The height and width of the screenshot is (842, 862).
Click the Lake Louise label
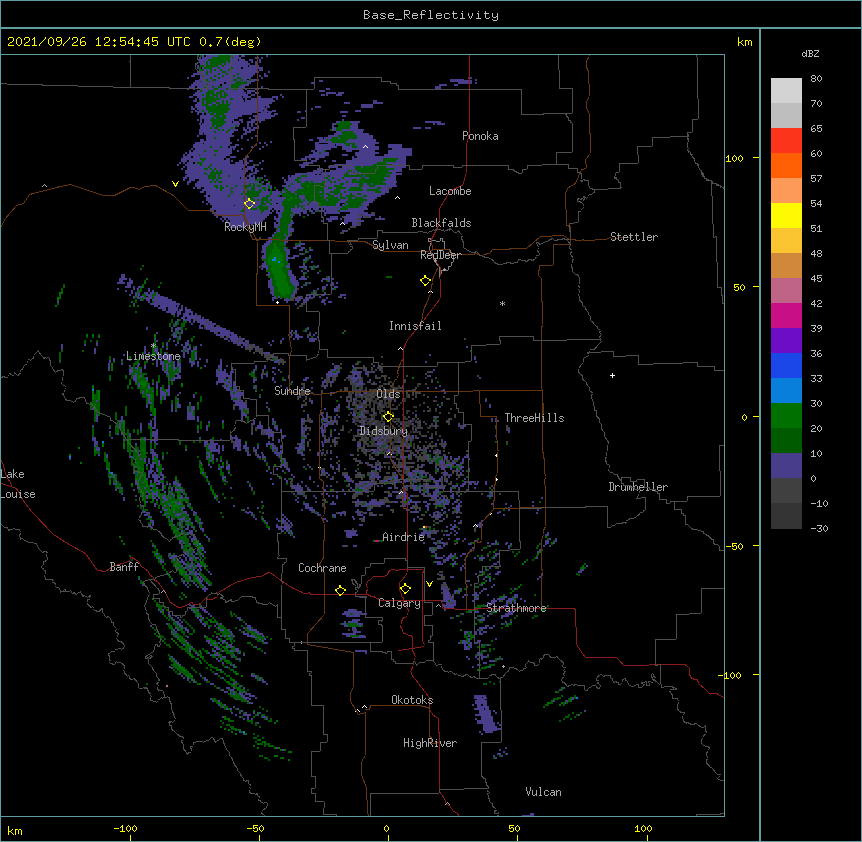(18, 484)
